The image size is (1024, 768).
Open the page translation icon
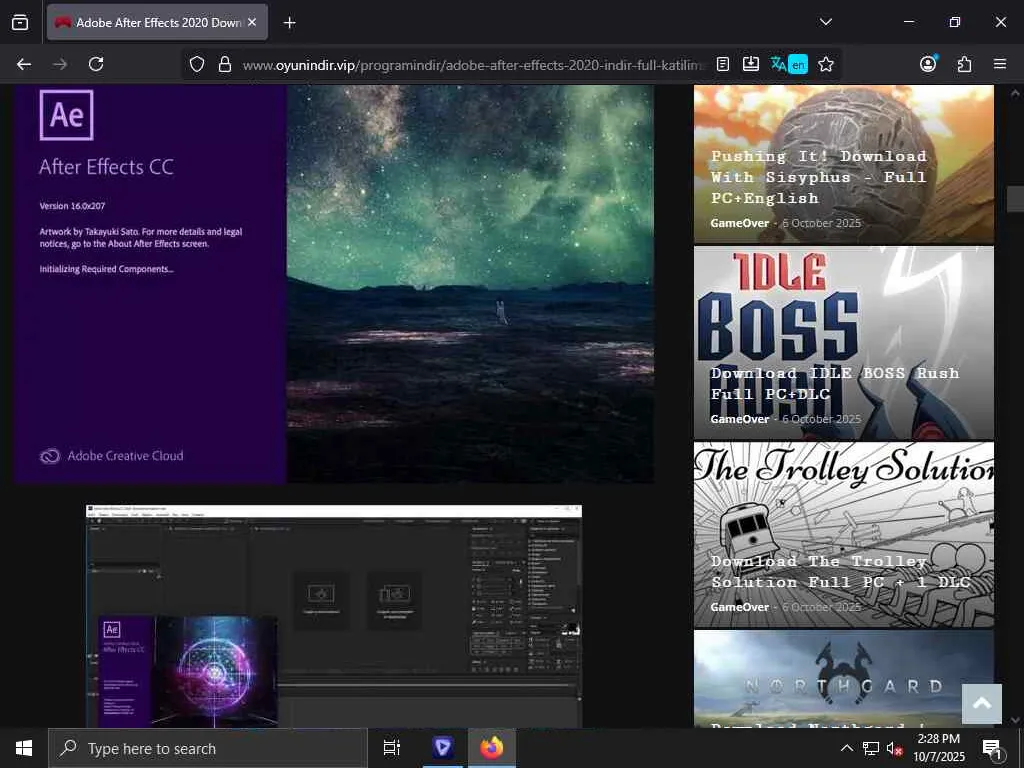(x=789, y=64)
